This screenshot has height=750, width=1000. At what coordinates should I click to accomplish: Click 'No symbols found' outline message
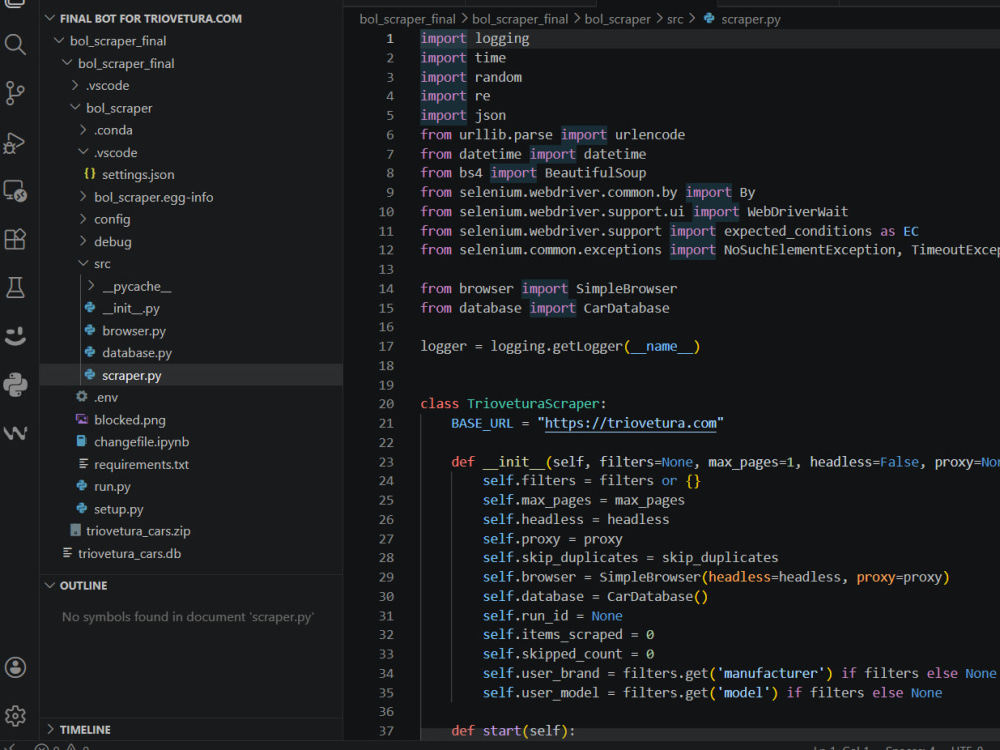188,617
